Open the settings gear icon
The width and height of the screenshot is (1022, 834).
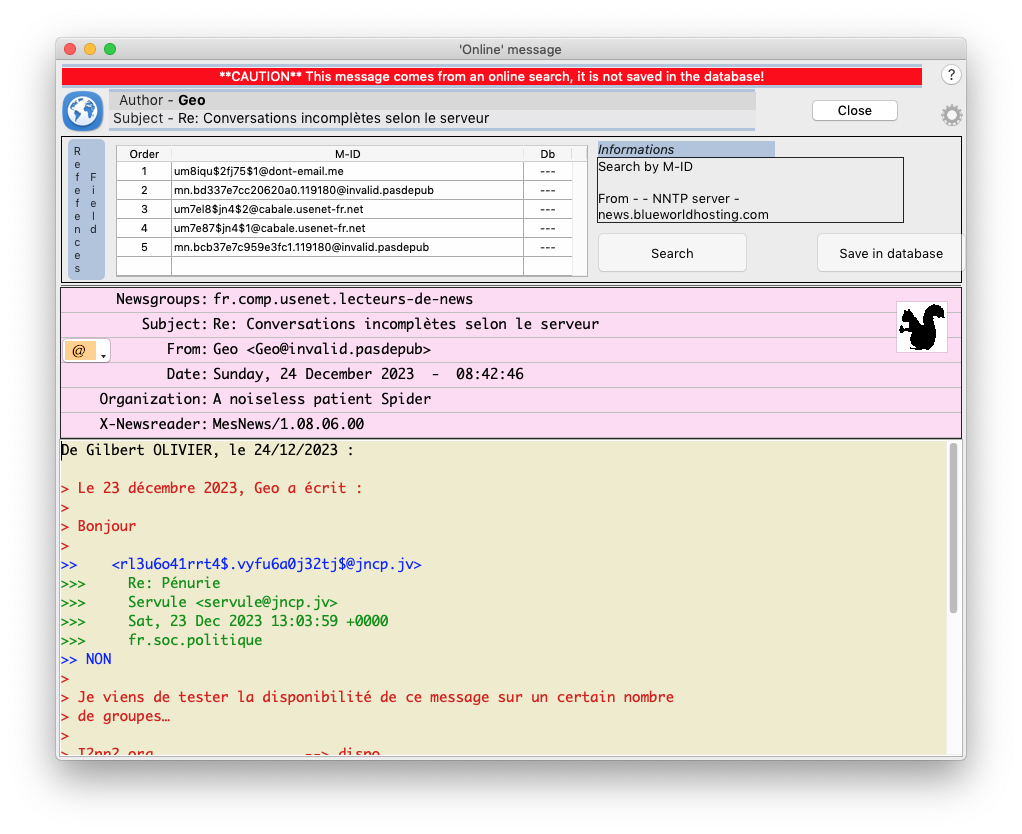point(951,115)
